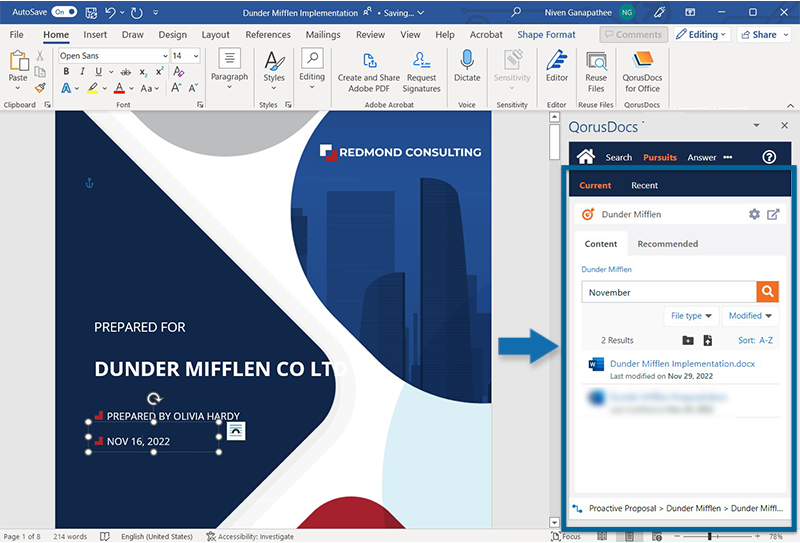Open the File type filter dropdown

(x=691, y=316)
